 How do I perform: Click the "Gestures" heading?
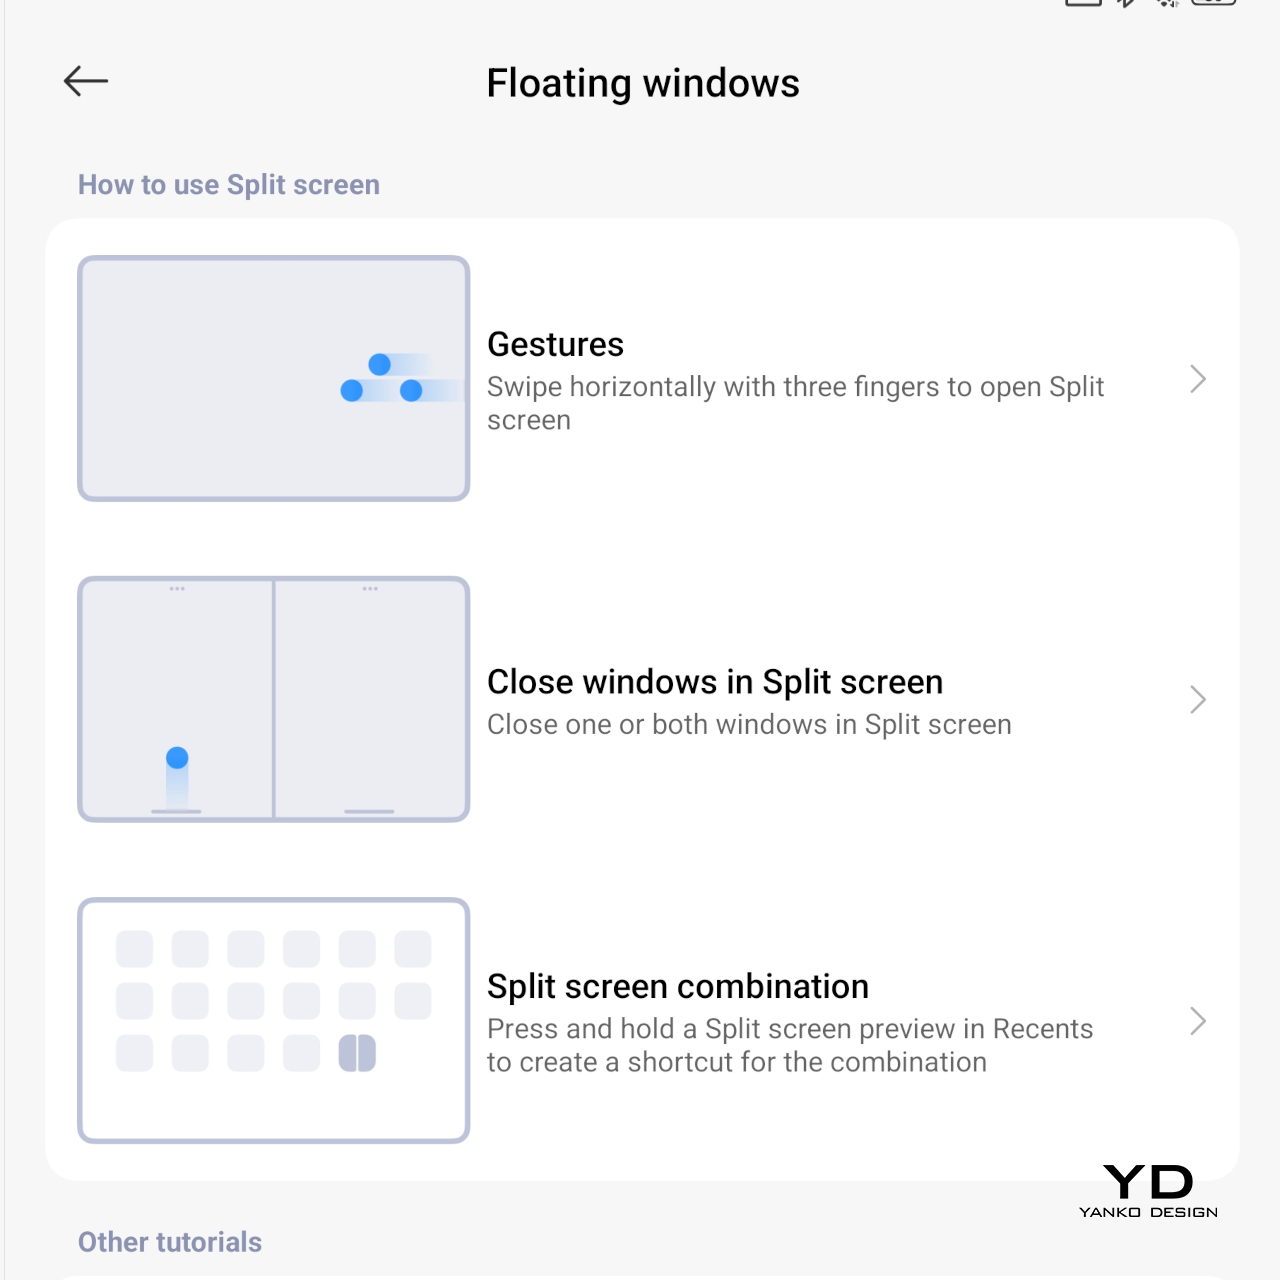point(555,344)
